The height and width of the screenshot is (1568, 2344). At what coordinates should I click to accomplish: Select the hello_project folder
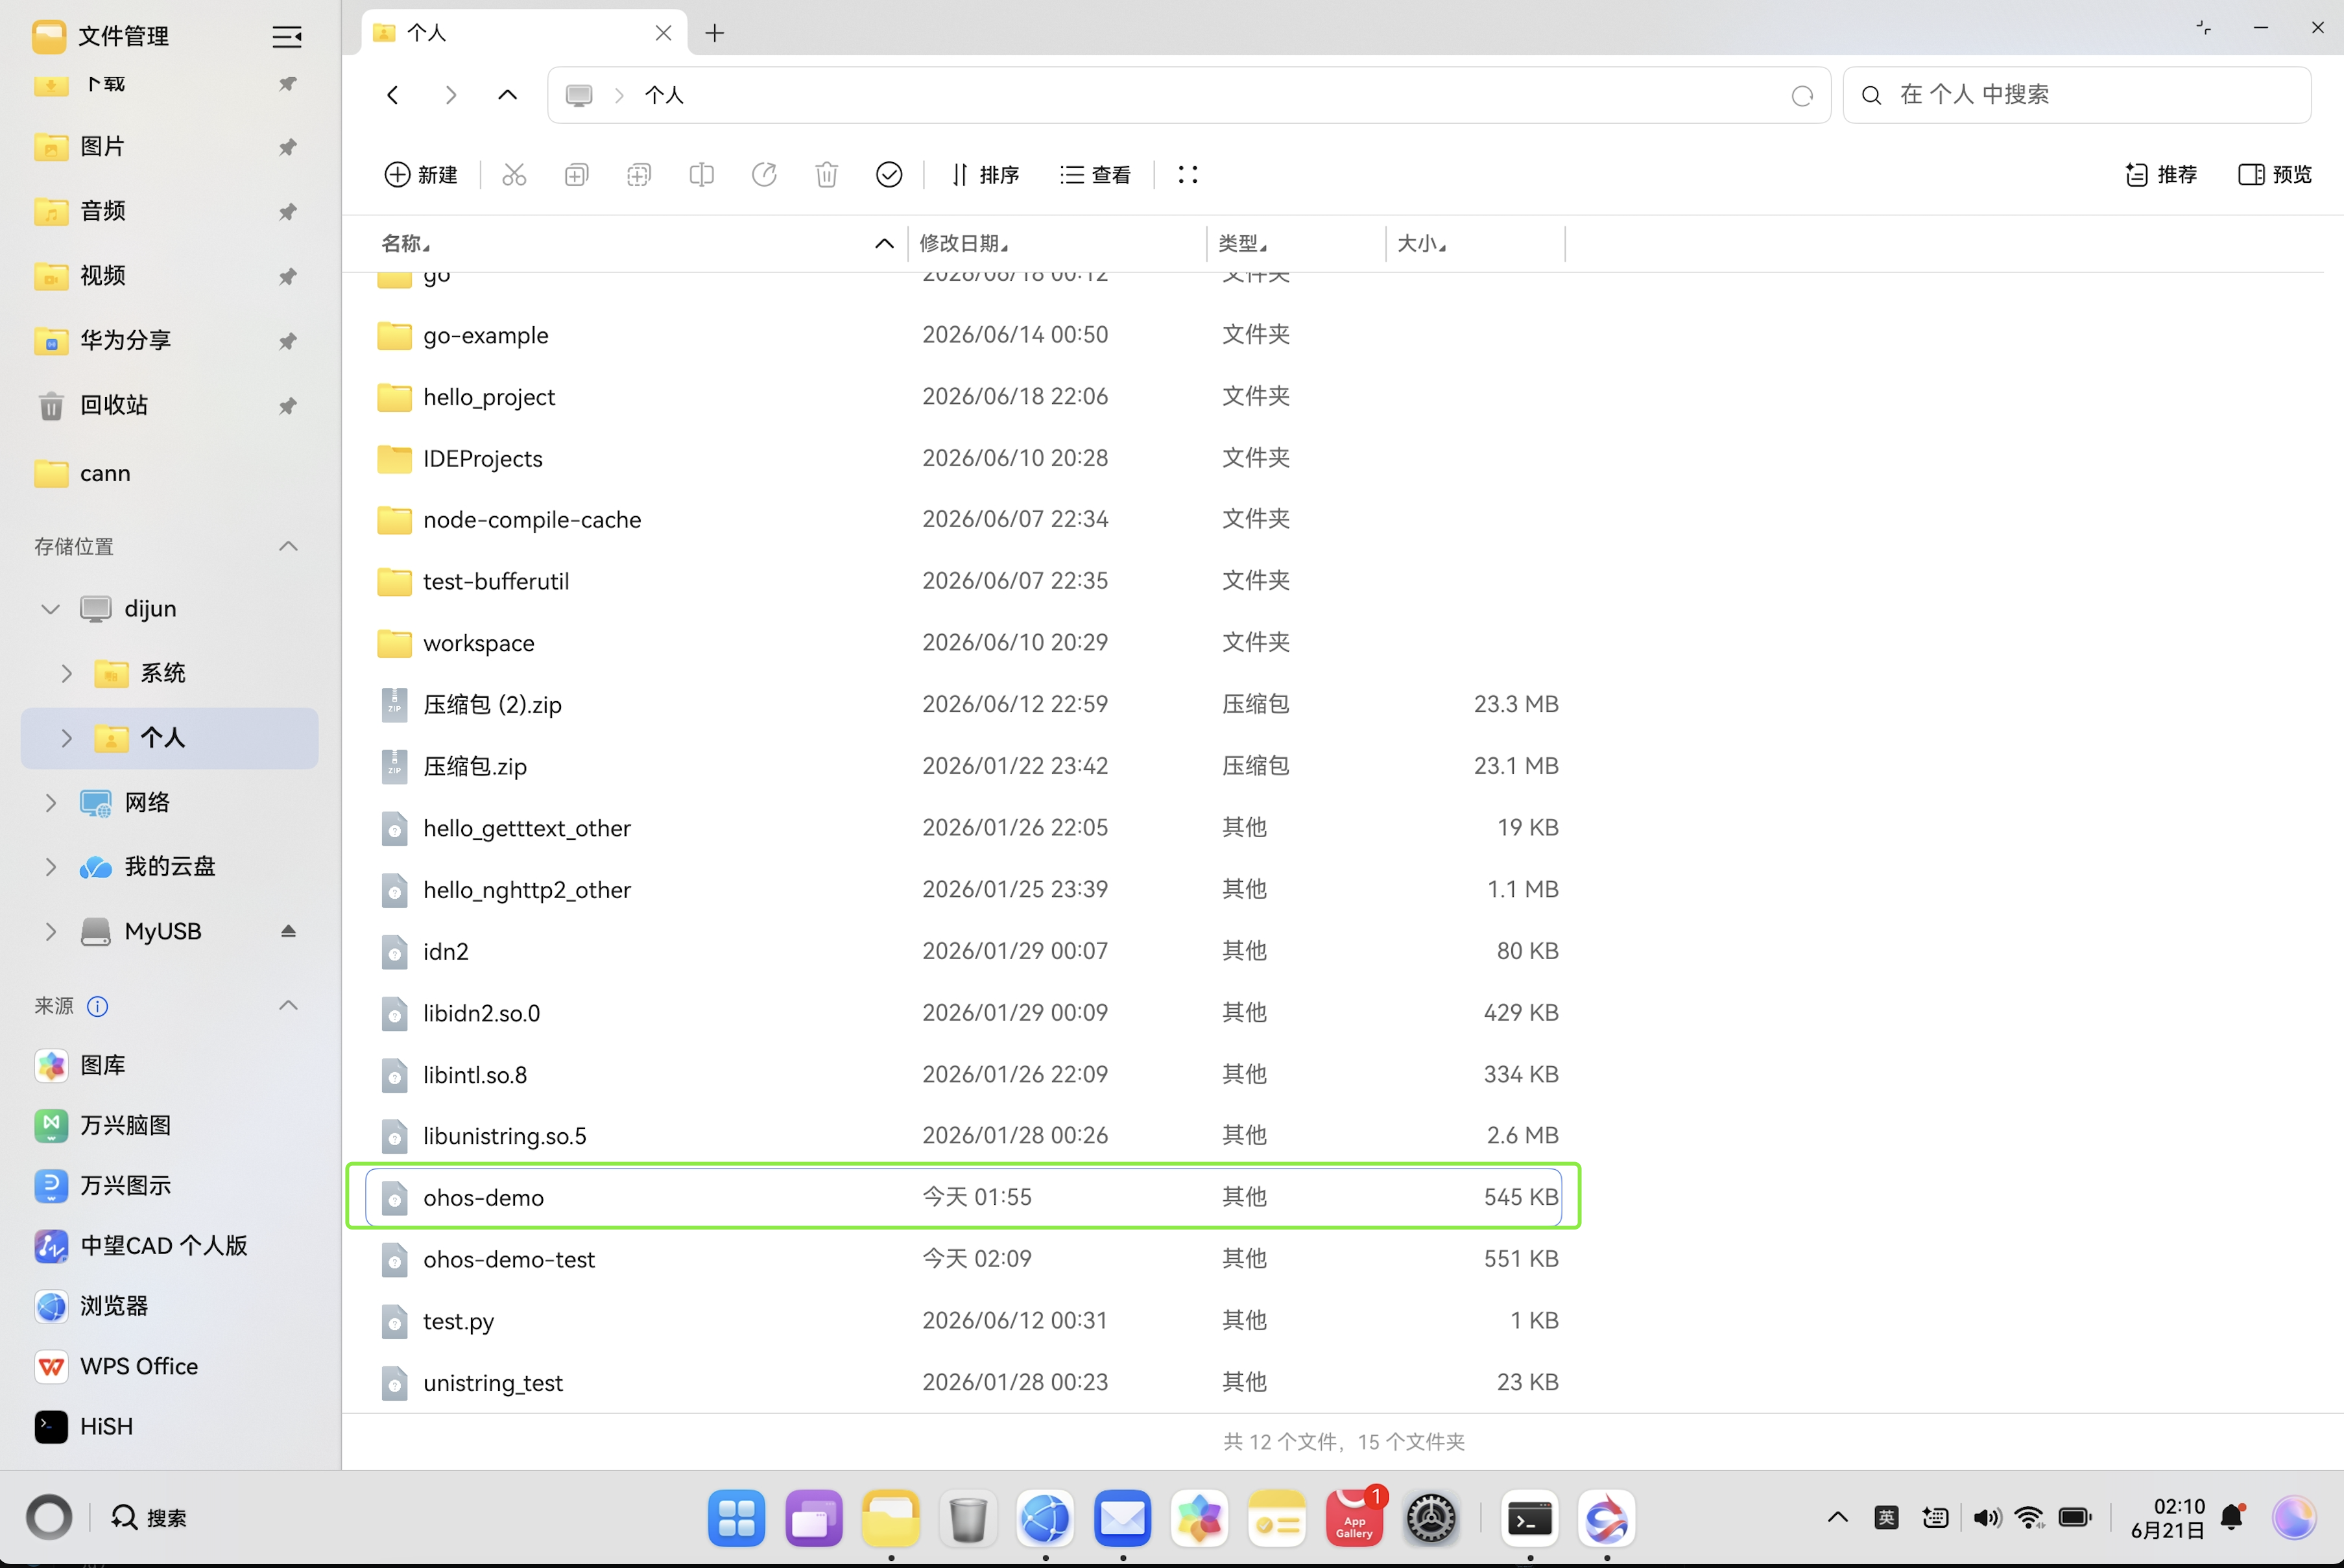click(x=964, y=397)
